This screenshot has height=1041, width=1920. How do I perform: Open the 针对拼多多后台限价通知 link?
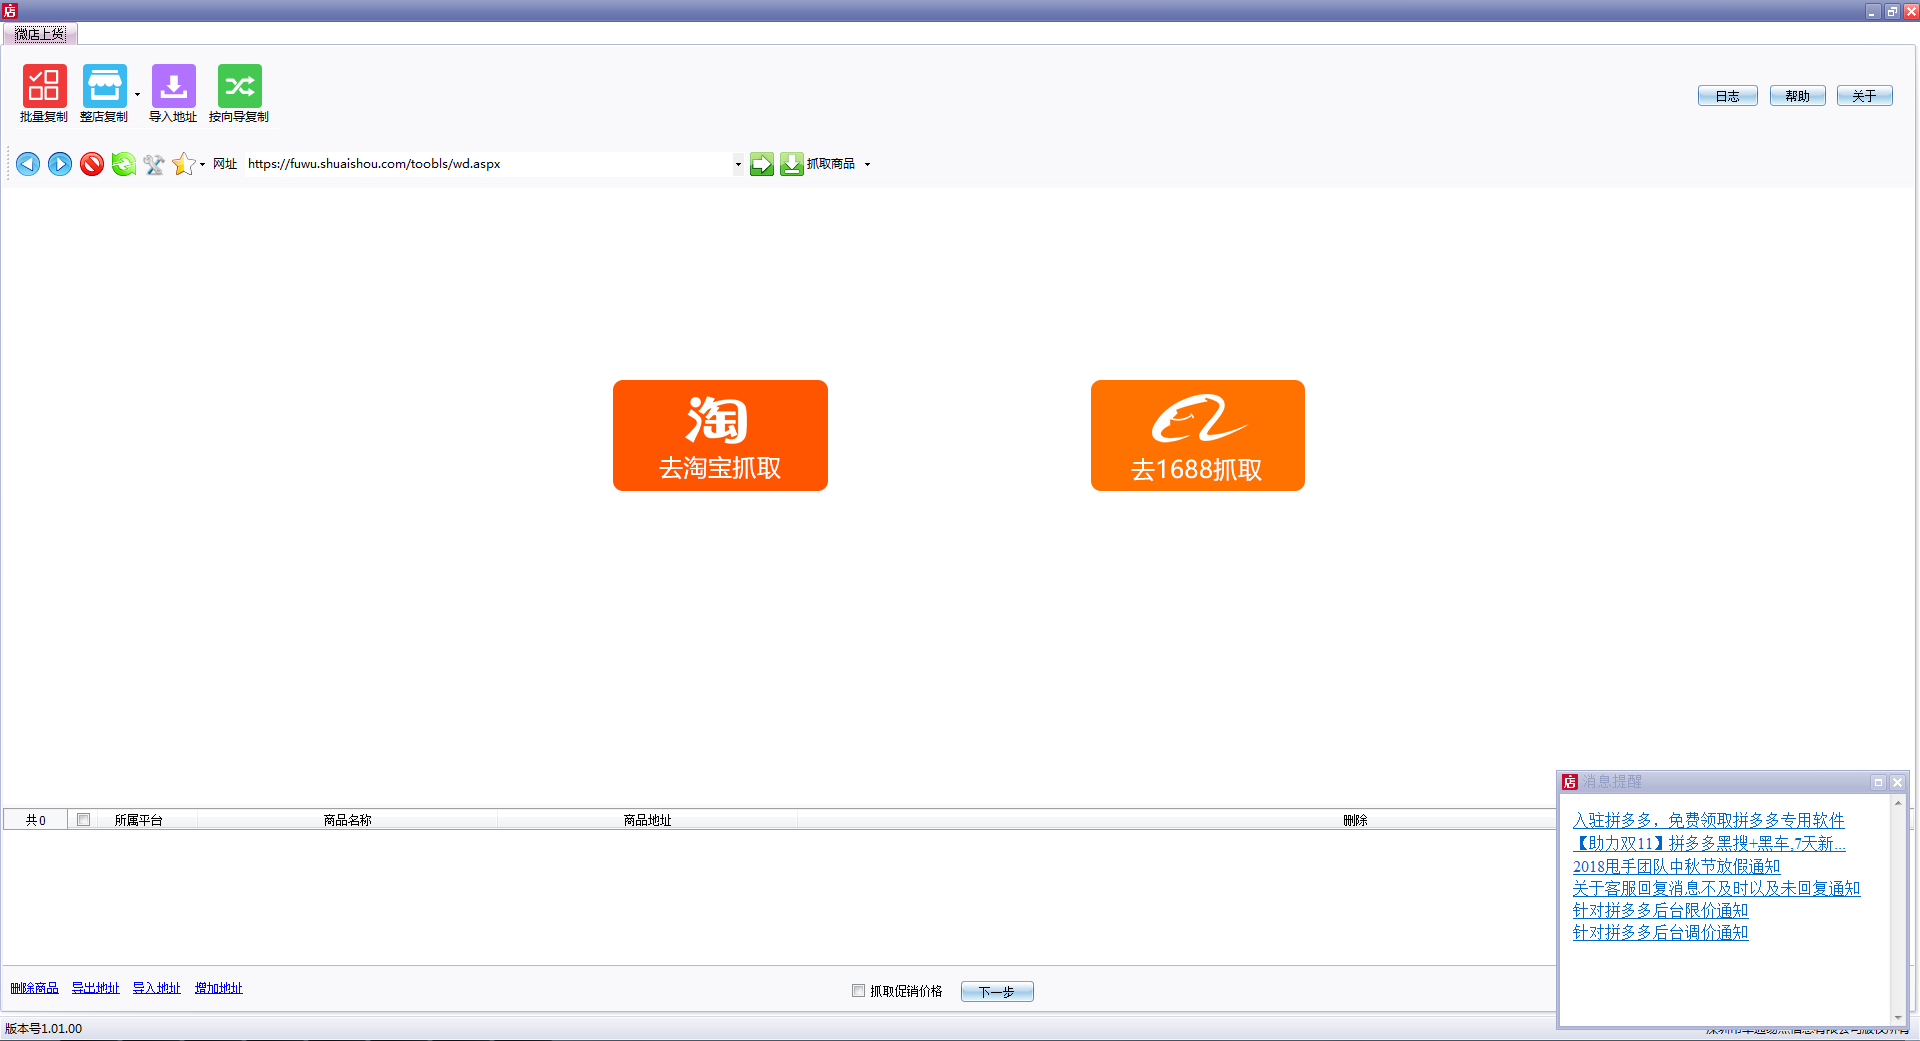point(1660,910)
